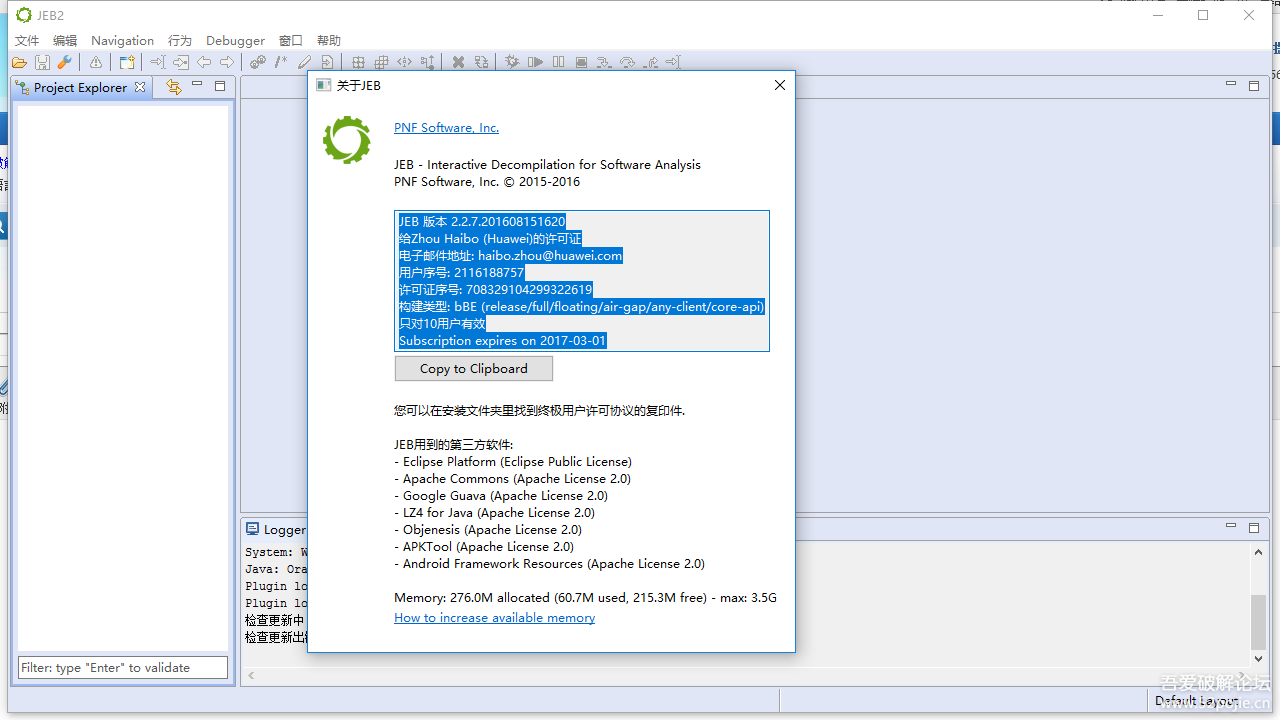The image size is (1280, 720).
Task: Click the 构建类型: bBE build type line
Action: point(582,307)
